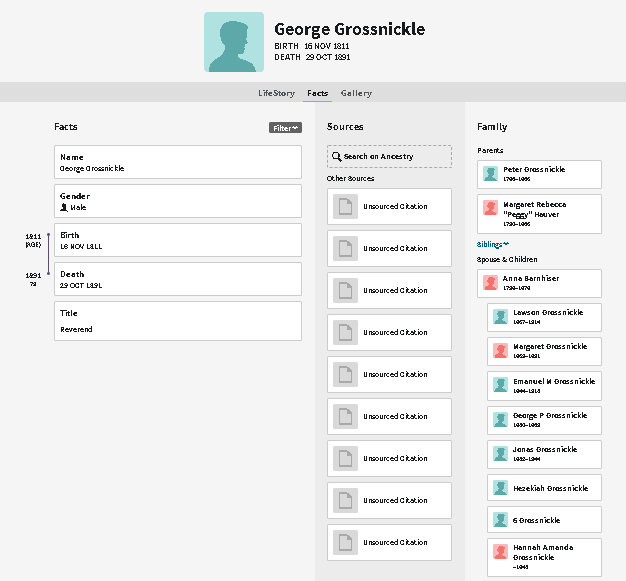Image resolution: width=626 pixels, height=581 pixels.
Task: Select the Facts tab
Action: click(318, 93)
